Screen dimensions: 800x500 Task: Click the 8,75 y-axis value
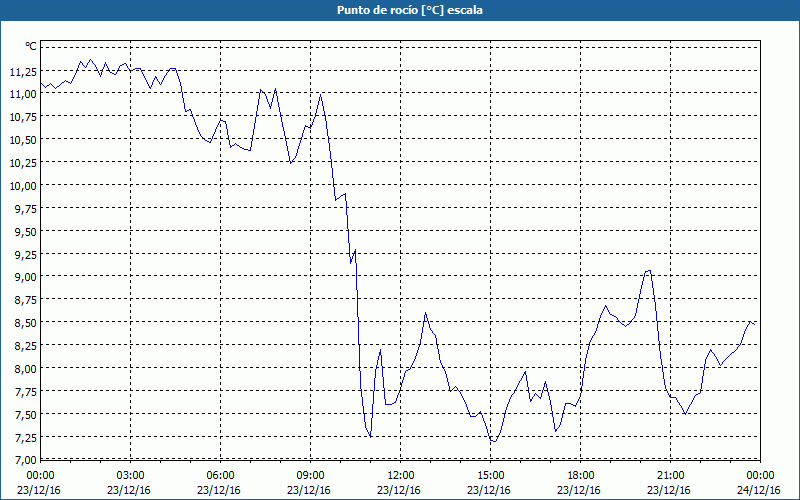[x=26, y=300]
